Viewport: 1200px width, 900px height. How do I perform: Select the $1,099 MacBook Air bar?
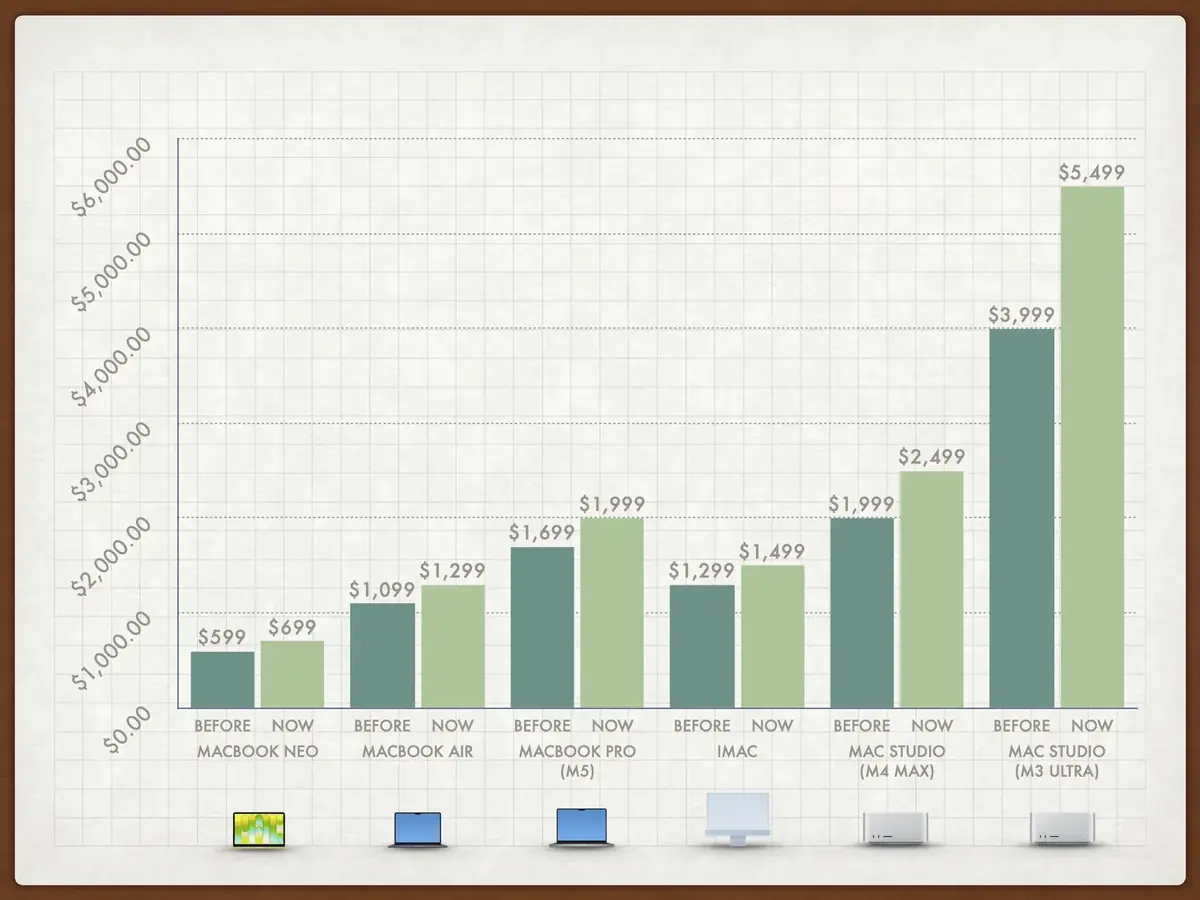click(x=382, y=656)
